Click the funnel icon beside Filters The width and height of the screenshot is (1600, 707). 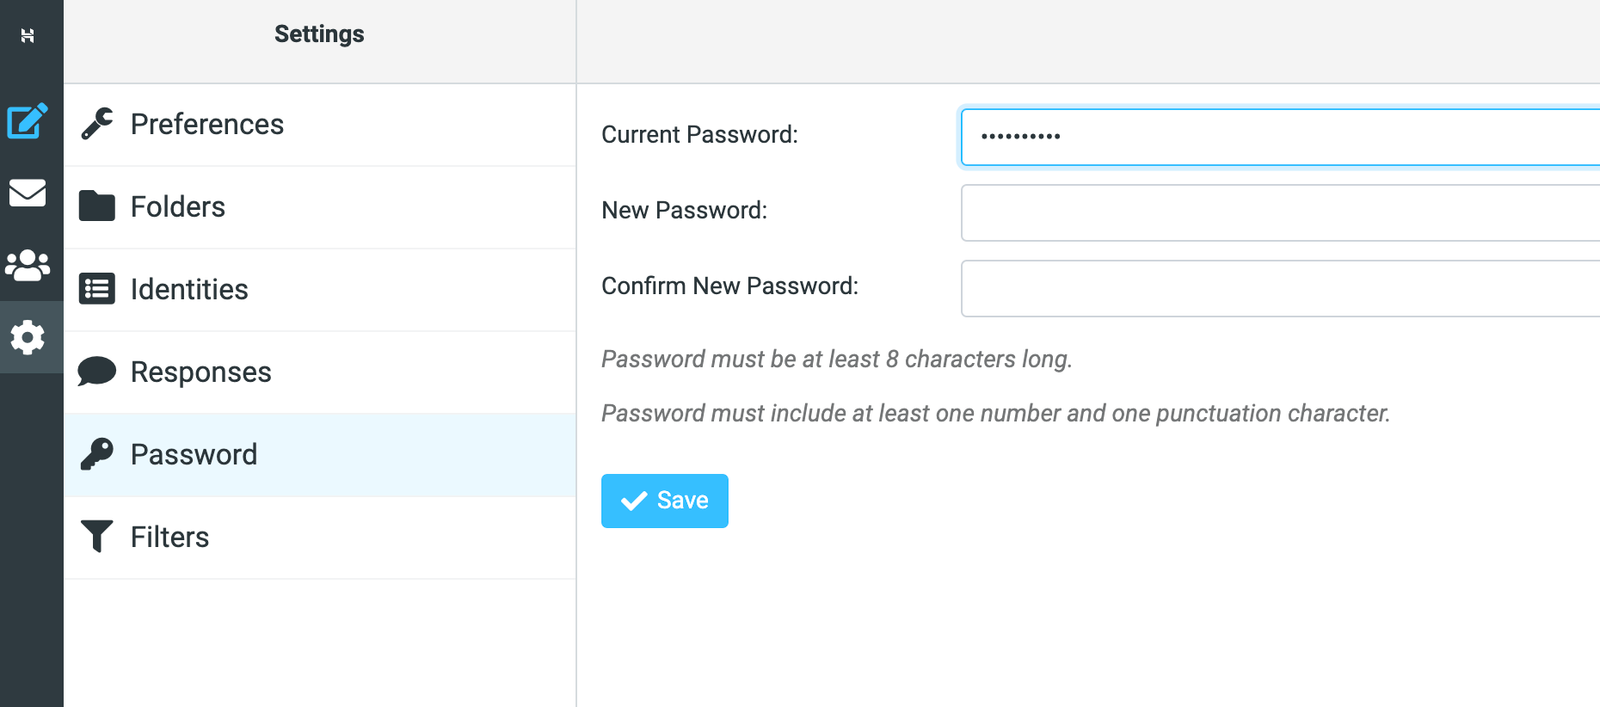click(97, 537)
